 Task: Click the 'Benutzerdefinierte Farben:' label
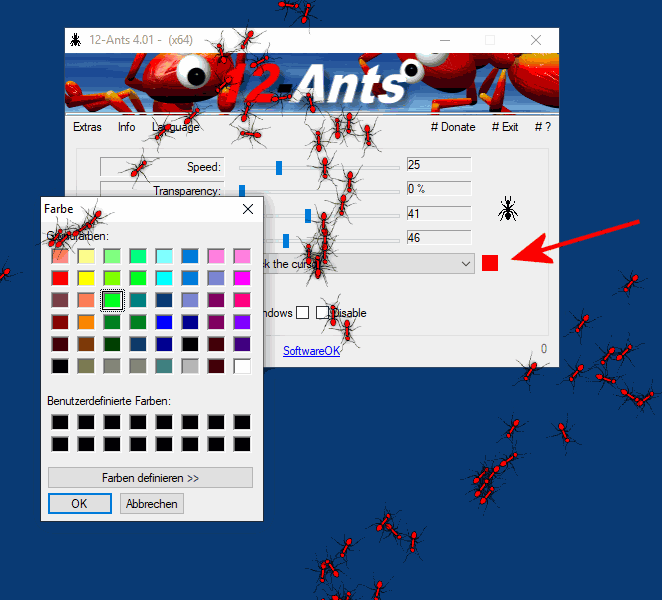point(109,401)
